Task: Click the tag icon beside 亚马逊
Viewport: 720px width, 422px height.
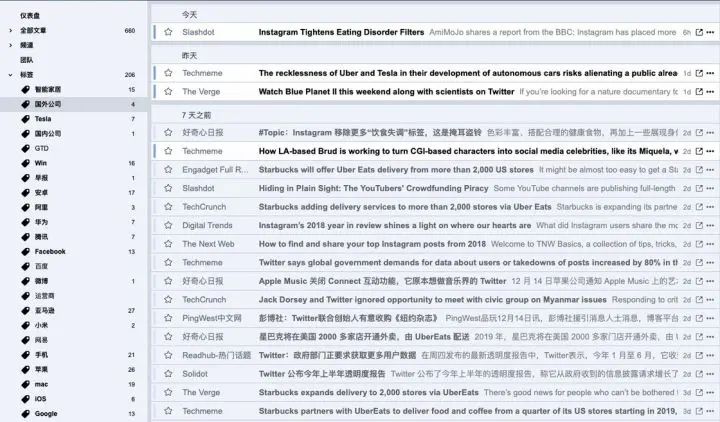Action: click(26, 310)
